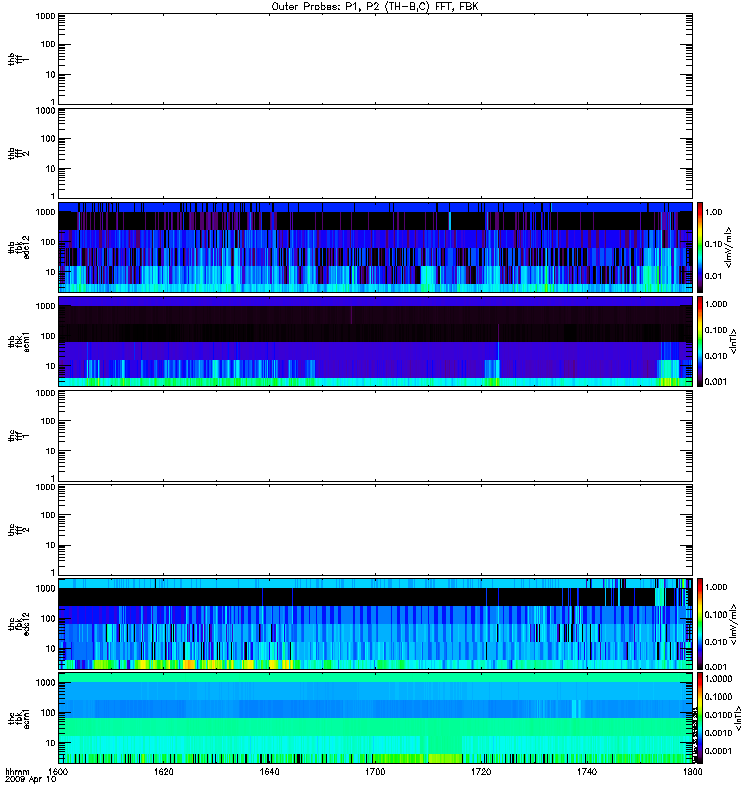Image resolution: width=750 pixels, height=800 pixels.
Task: Click the "1720" time axis label
Action: (x=481, y=771)
